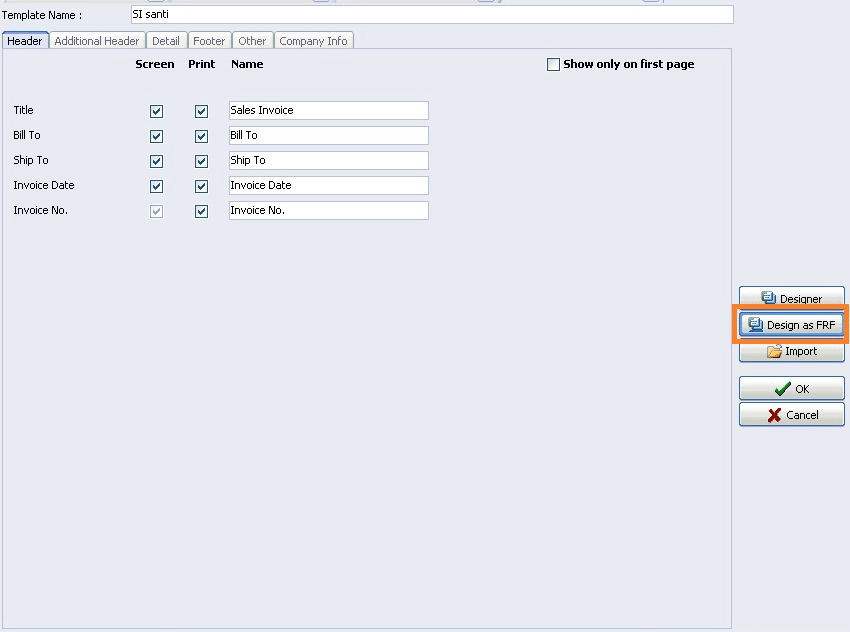Open the Detail tab

(x=166, y=41)
